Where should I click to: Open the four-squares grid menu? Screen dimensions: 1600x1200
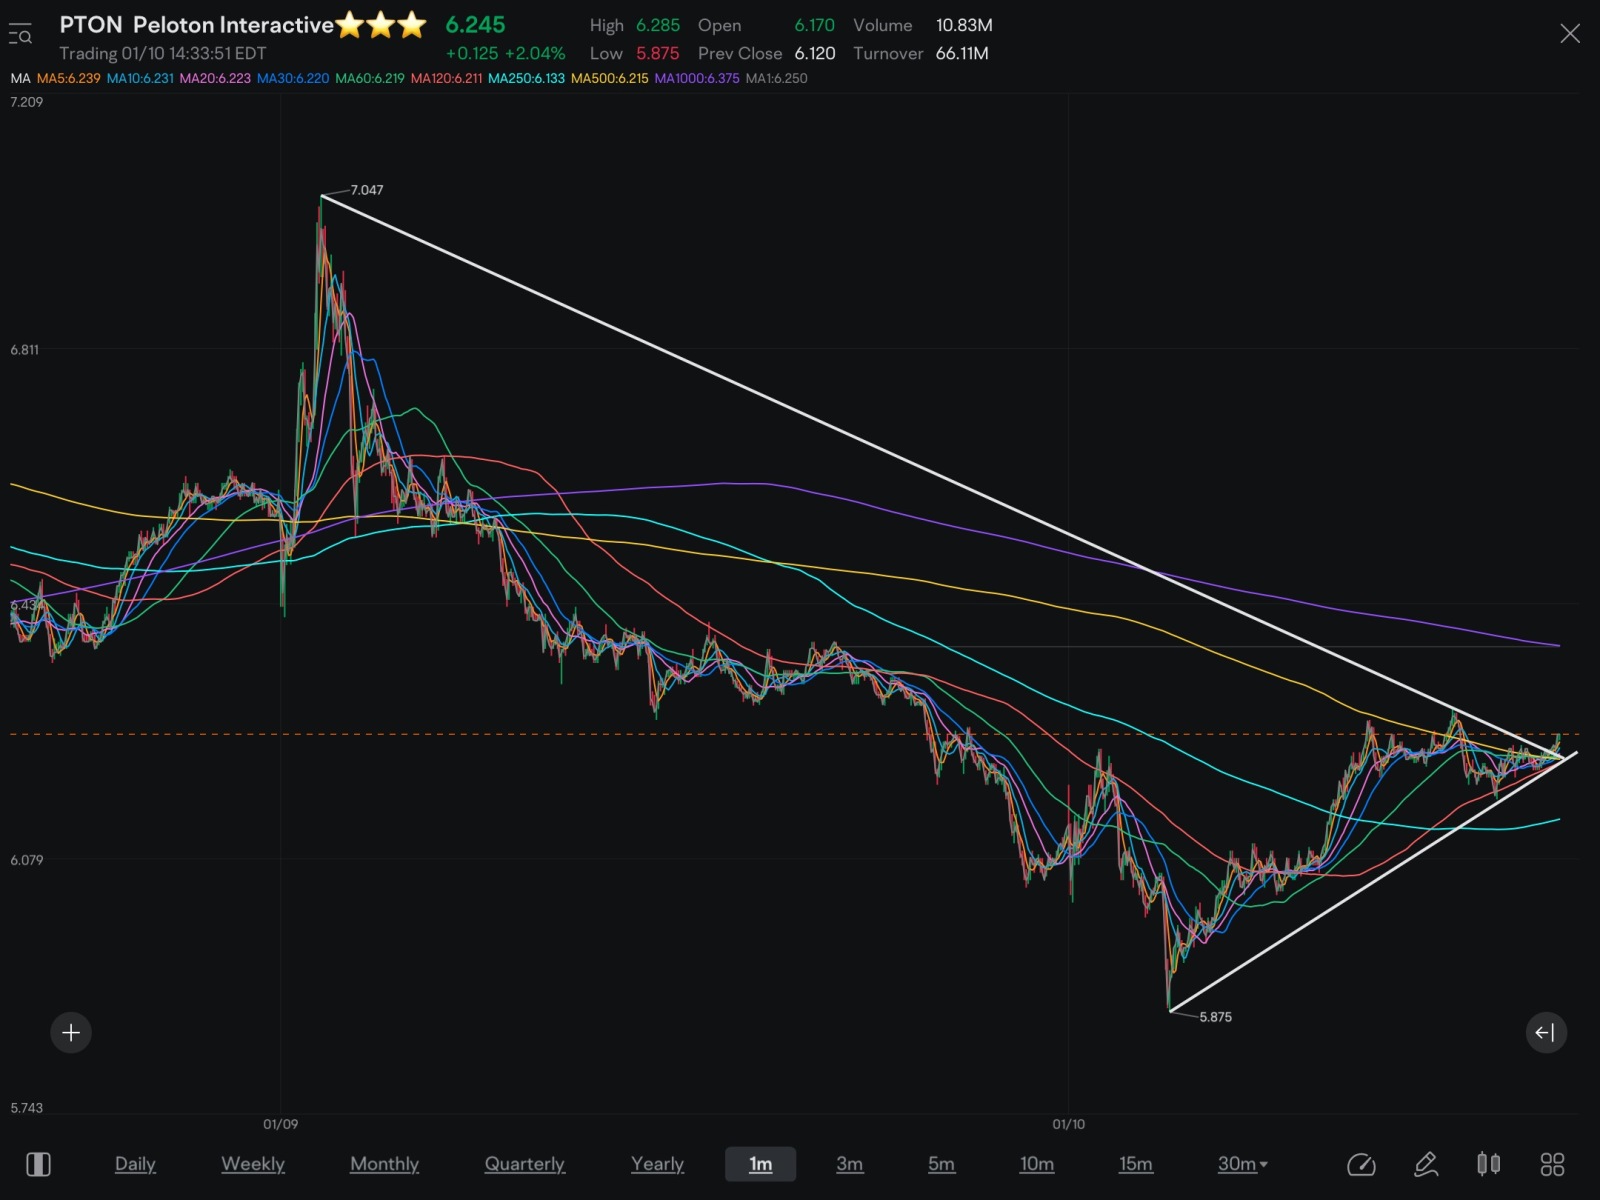pyautogui.click(x=1552, y=1164)
